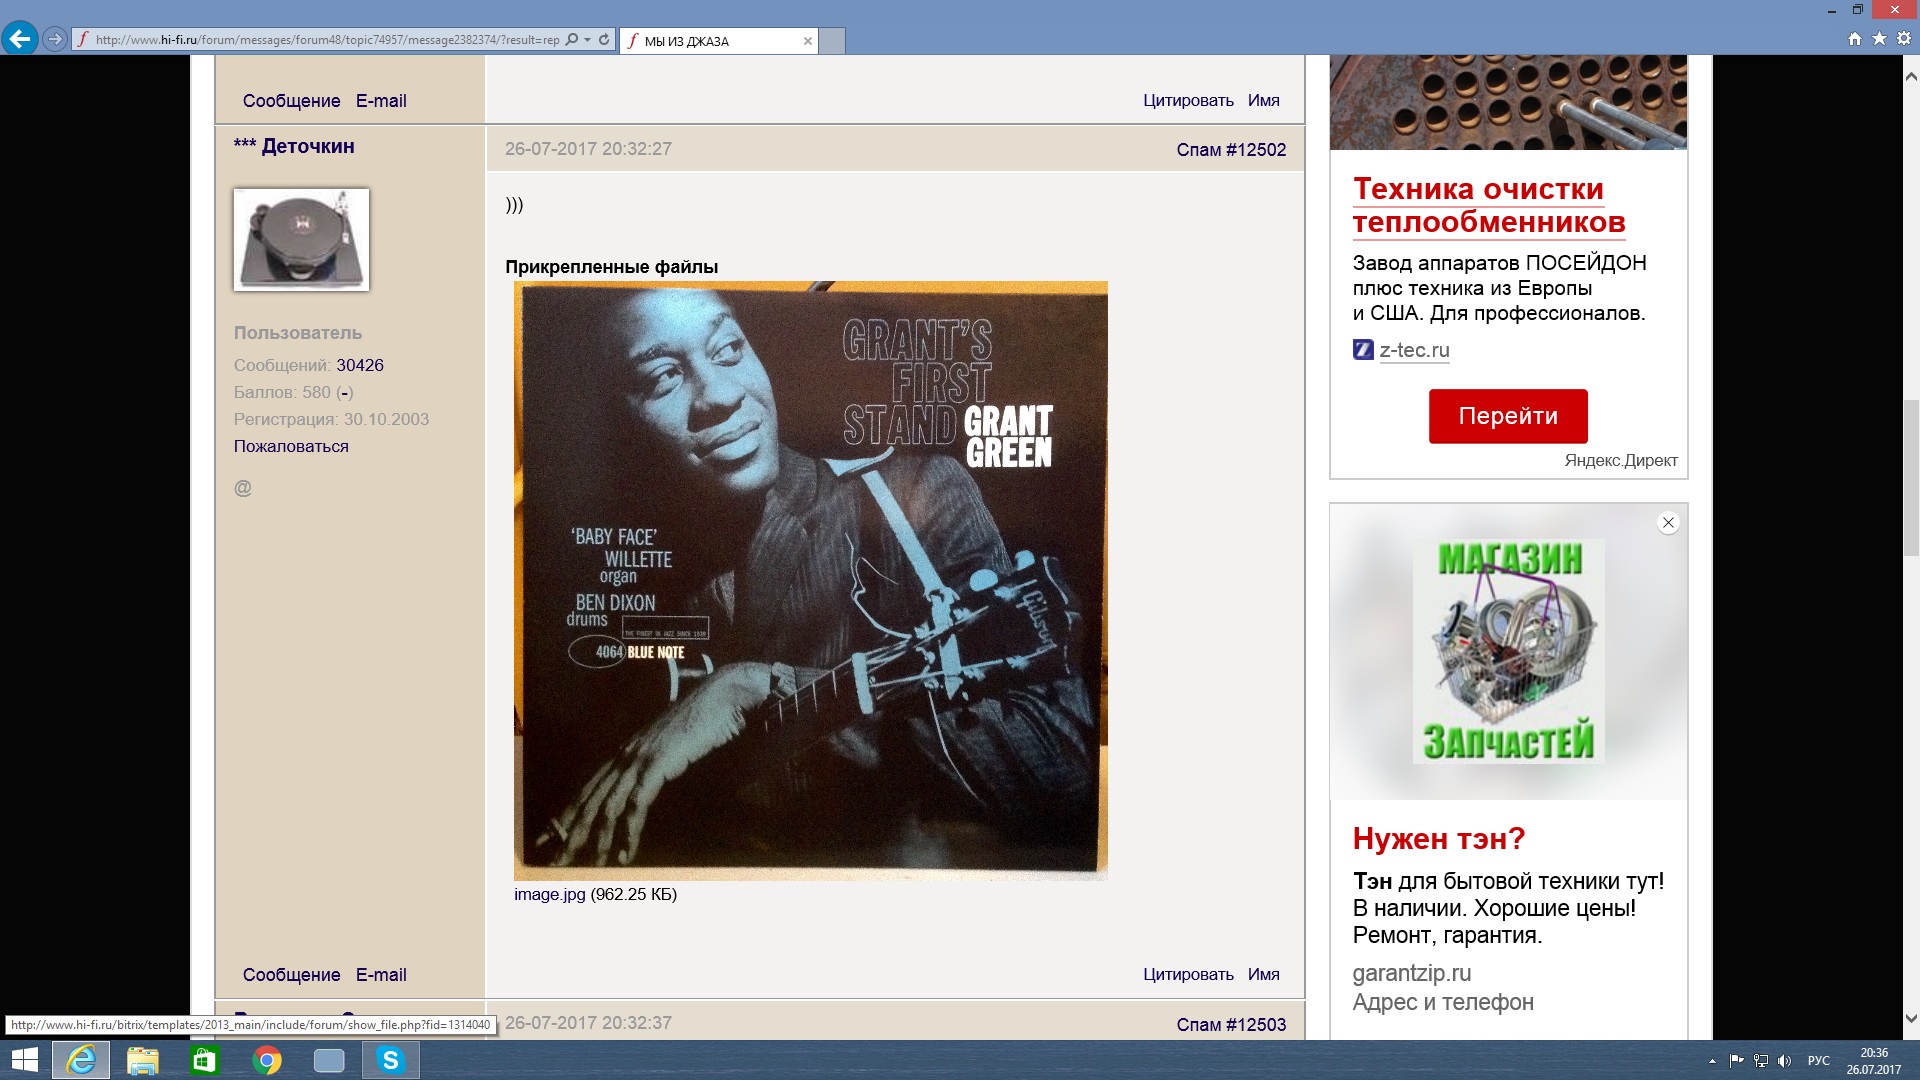Open Google Chrome from the taskbar
The image size is (1920, 1080).
pos(267,1060)
